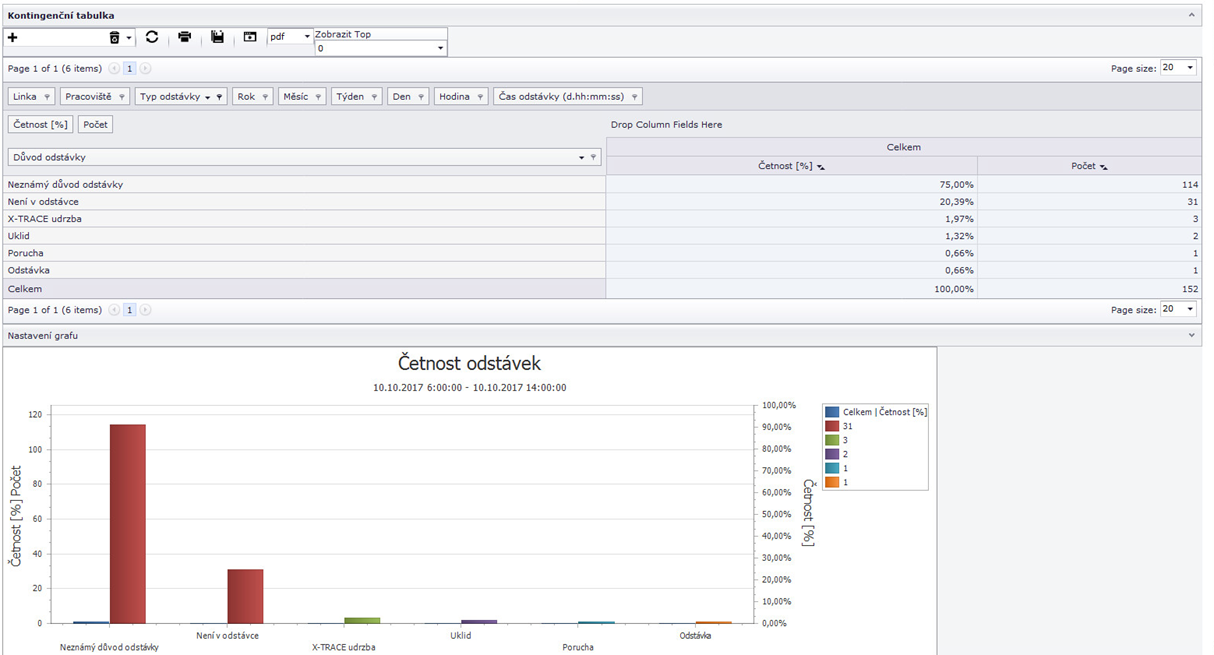
Task: Click the Četnost [%] data field button
Action: 40,125
